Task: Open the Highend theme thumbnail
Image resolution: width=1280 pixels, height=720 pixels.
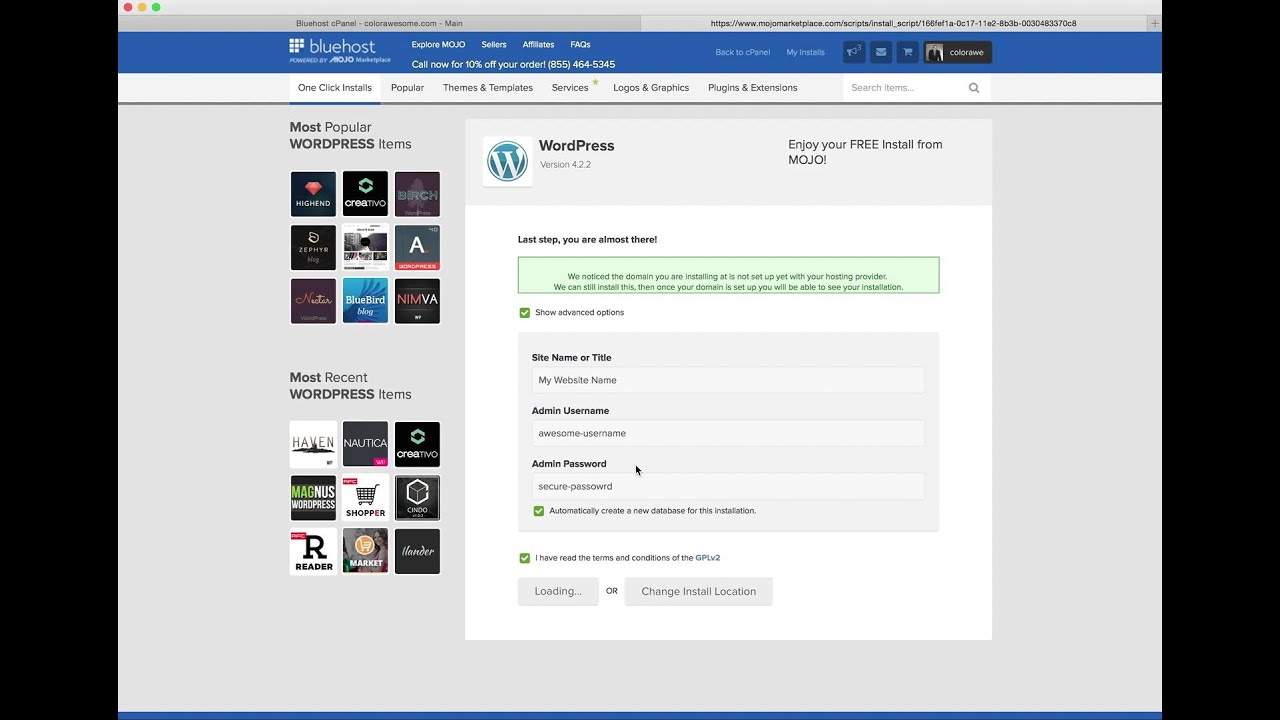Action: [313, 194]
